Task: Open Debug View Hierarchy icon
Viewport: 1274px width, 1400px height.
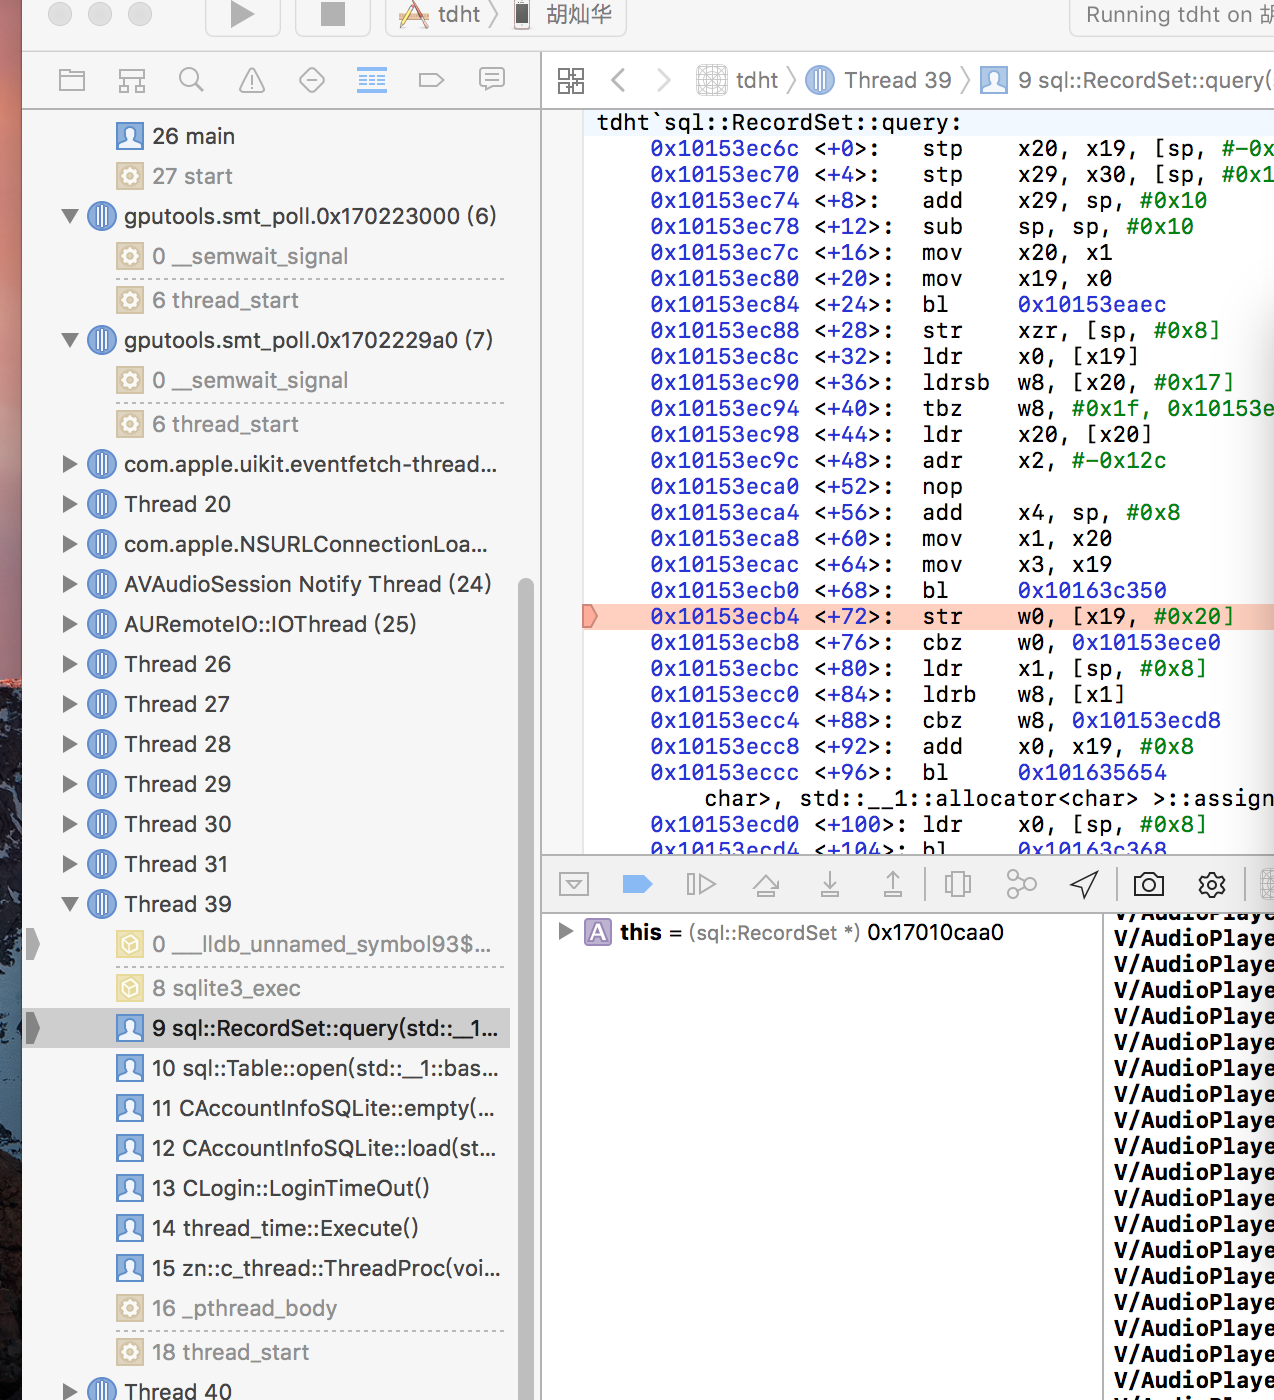Action: [x=958, y=884]
